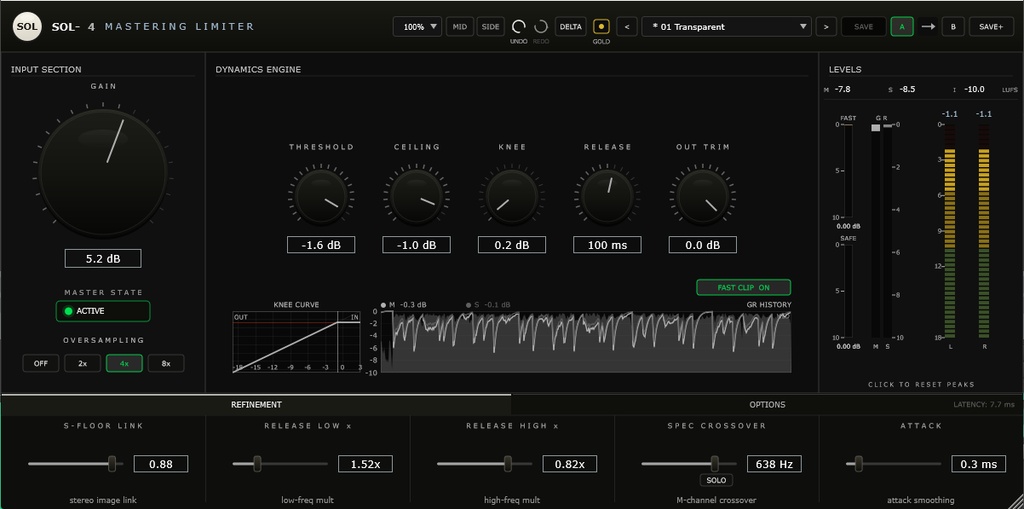Screen dimensions: 1024x509
Task: Click the crossover 638 Hz field
Action: click(x=774, y=464)
